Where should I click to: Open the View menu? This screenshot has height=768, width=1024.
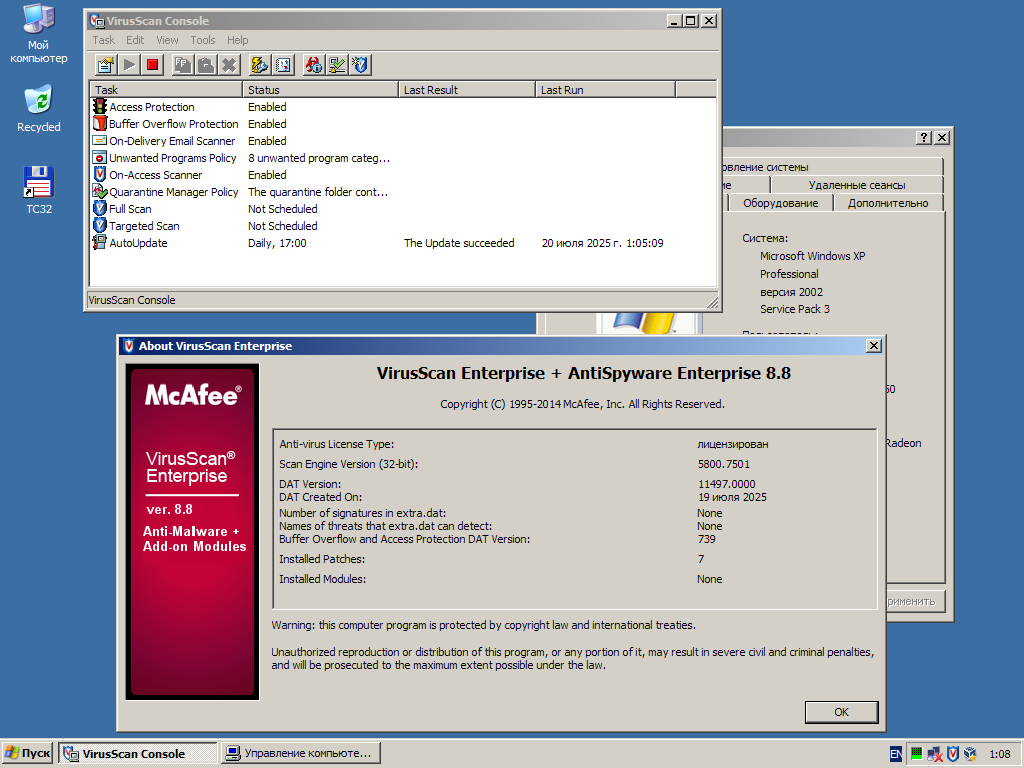click(167, 40)
